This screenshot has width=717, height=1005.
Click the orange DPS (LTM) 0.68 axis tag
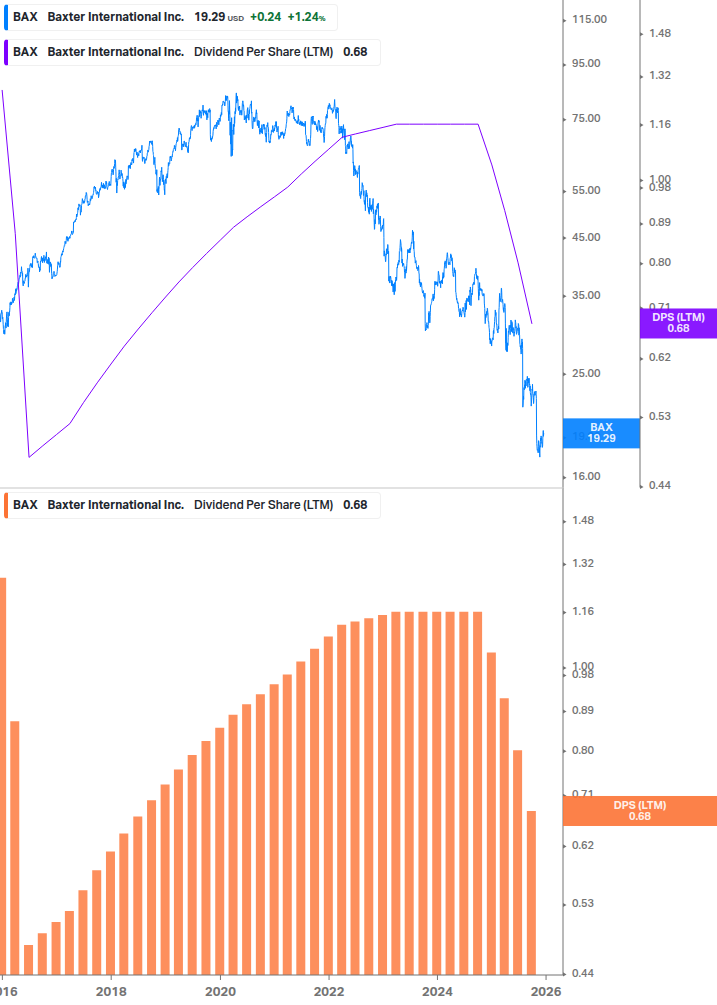(639, 811)
